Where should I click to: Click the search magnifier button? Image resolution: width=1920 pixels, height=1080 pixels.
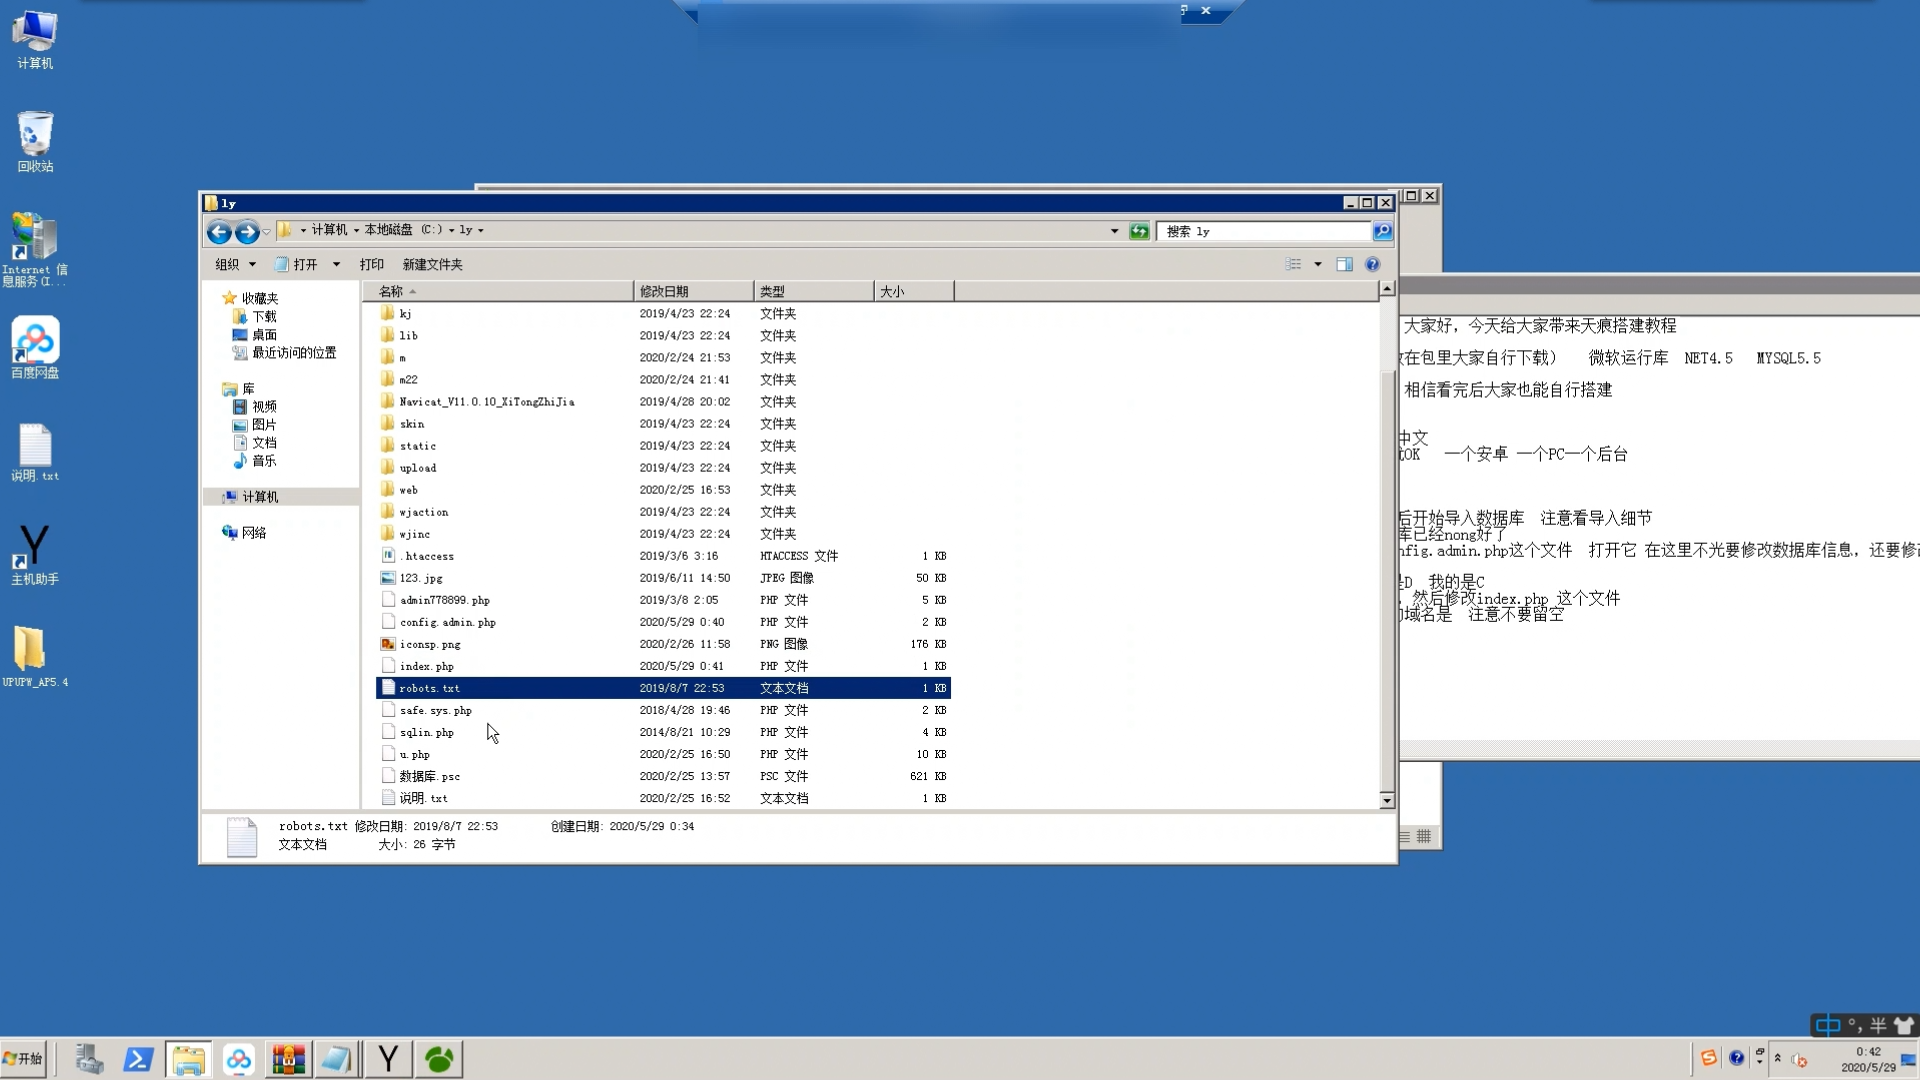click(x=1382, y=231)
